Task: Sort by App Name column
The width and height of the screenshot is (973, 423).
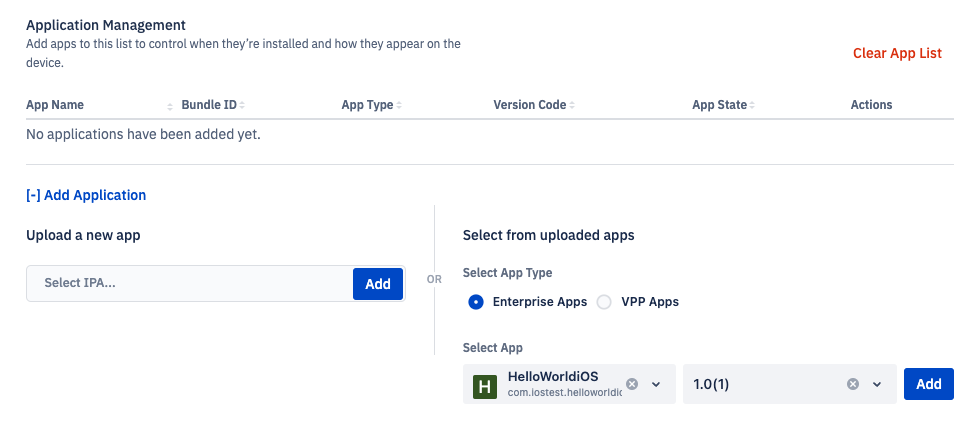Action: click(169, 105)
